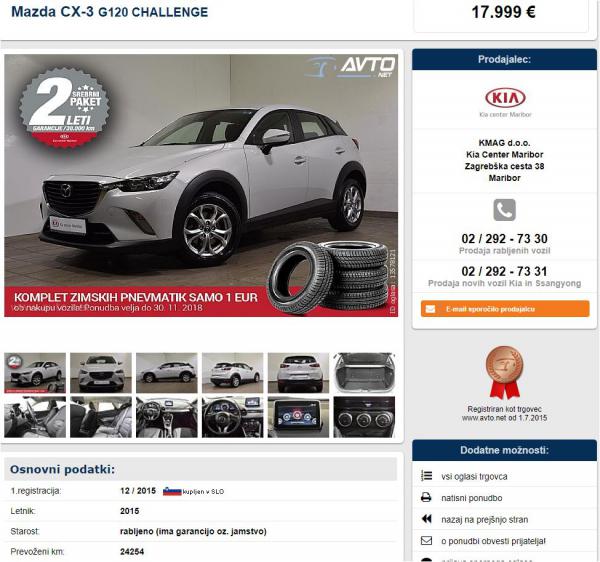Open the steering wheel dashboard thumbnail
This screenshot has height=562, width=600.
232,417
